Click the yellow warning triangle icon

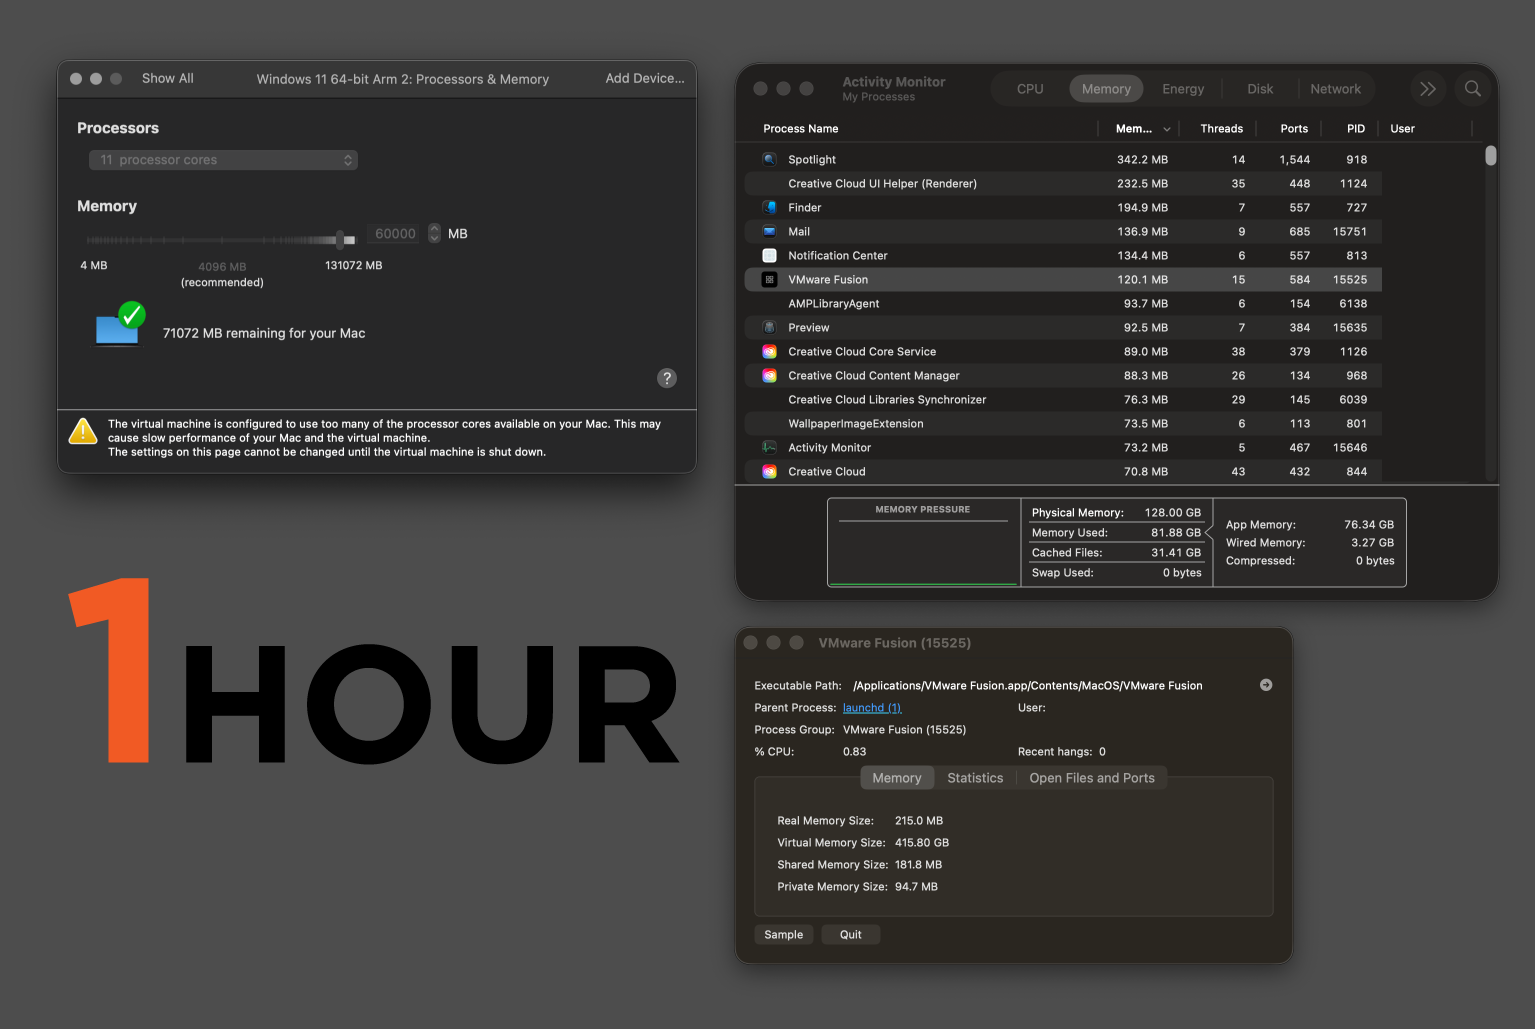pos(83,431)
